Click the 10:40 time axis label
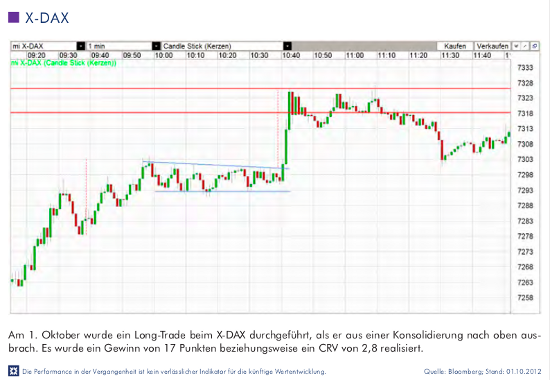 [x=291, y=55]
